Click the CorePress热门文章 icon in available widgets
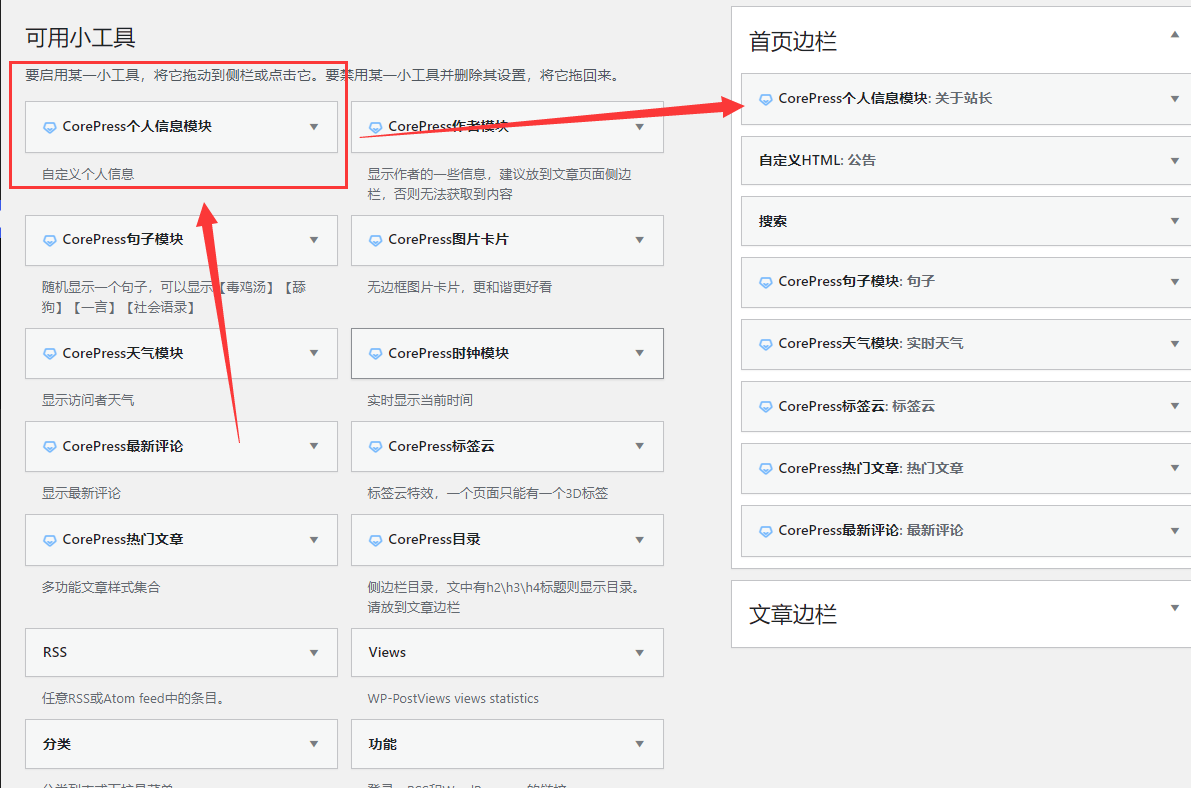The image size is (1191, 788). (x=49, y=540)
